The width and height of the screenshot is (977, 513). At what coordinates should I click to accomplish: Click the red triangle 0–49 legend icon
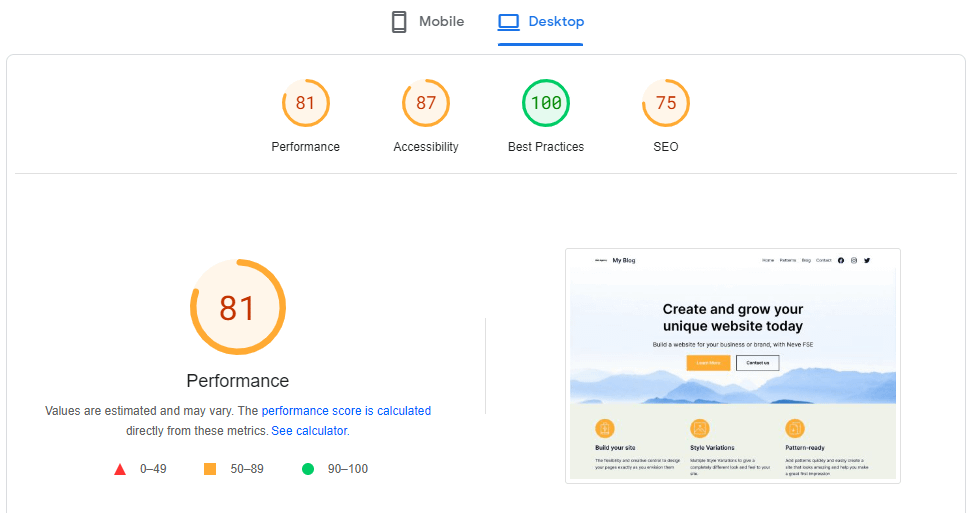120,469
